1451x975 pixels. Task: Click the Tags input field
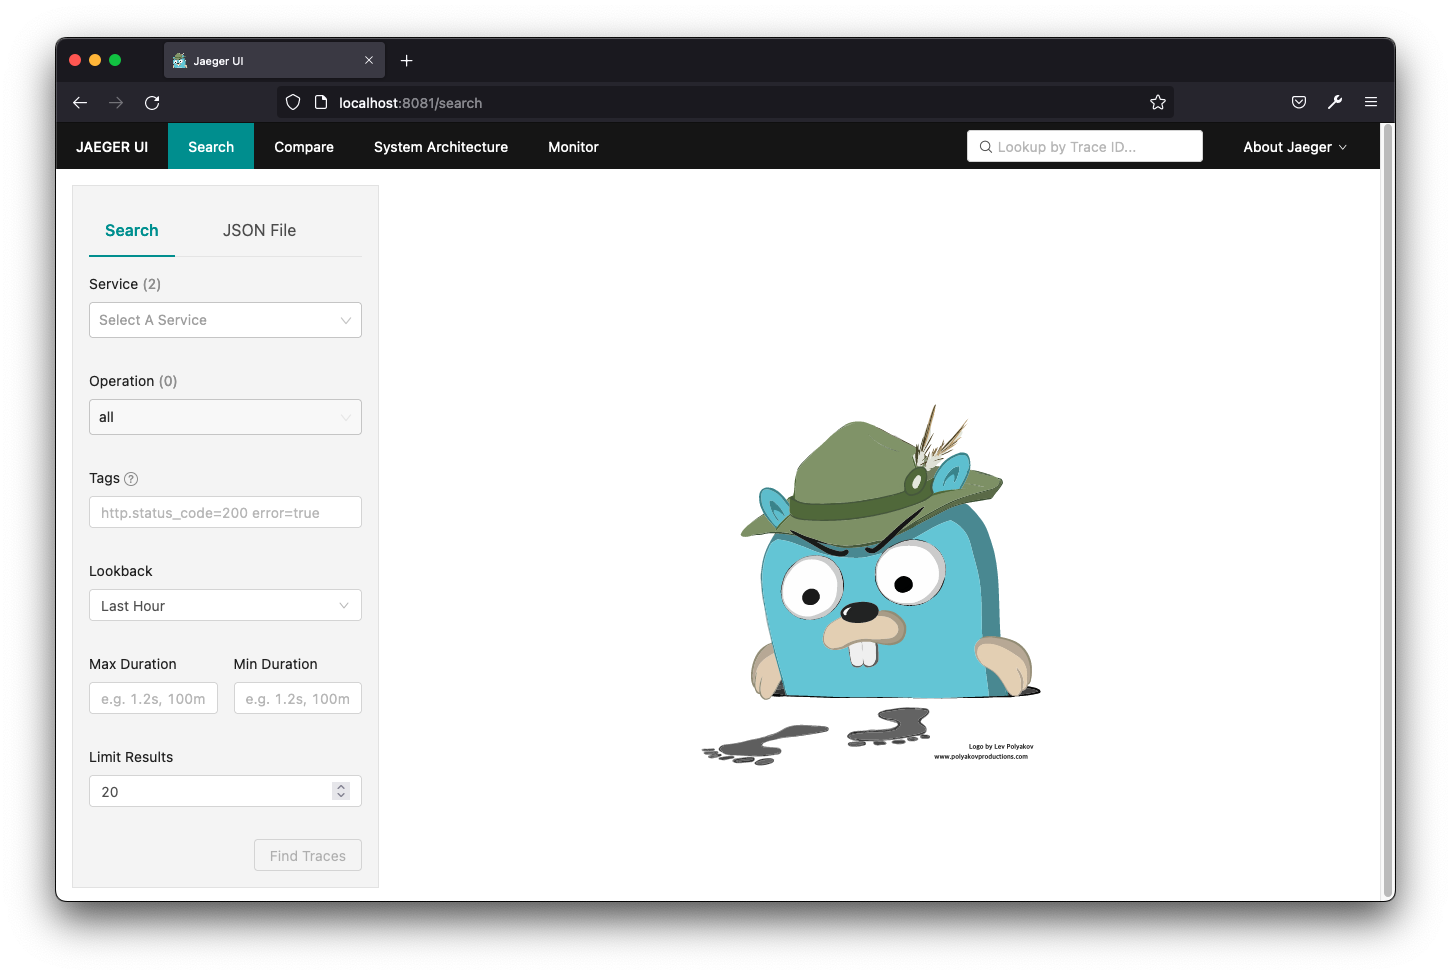[x=225, y=512]
